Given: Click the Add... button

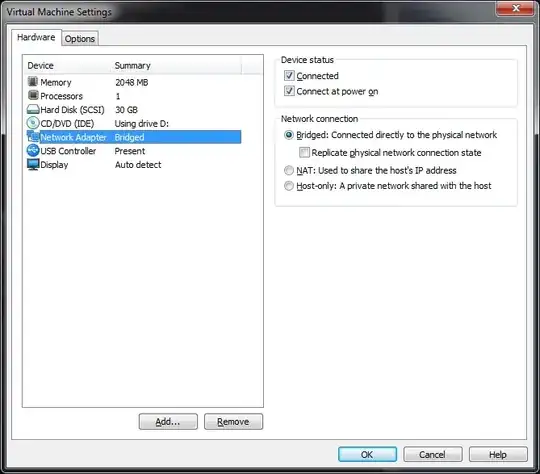Looking at the screenshot, I should [168, 421].
